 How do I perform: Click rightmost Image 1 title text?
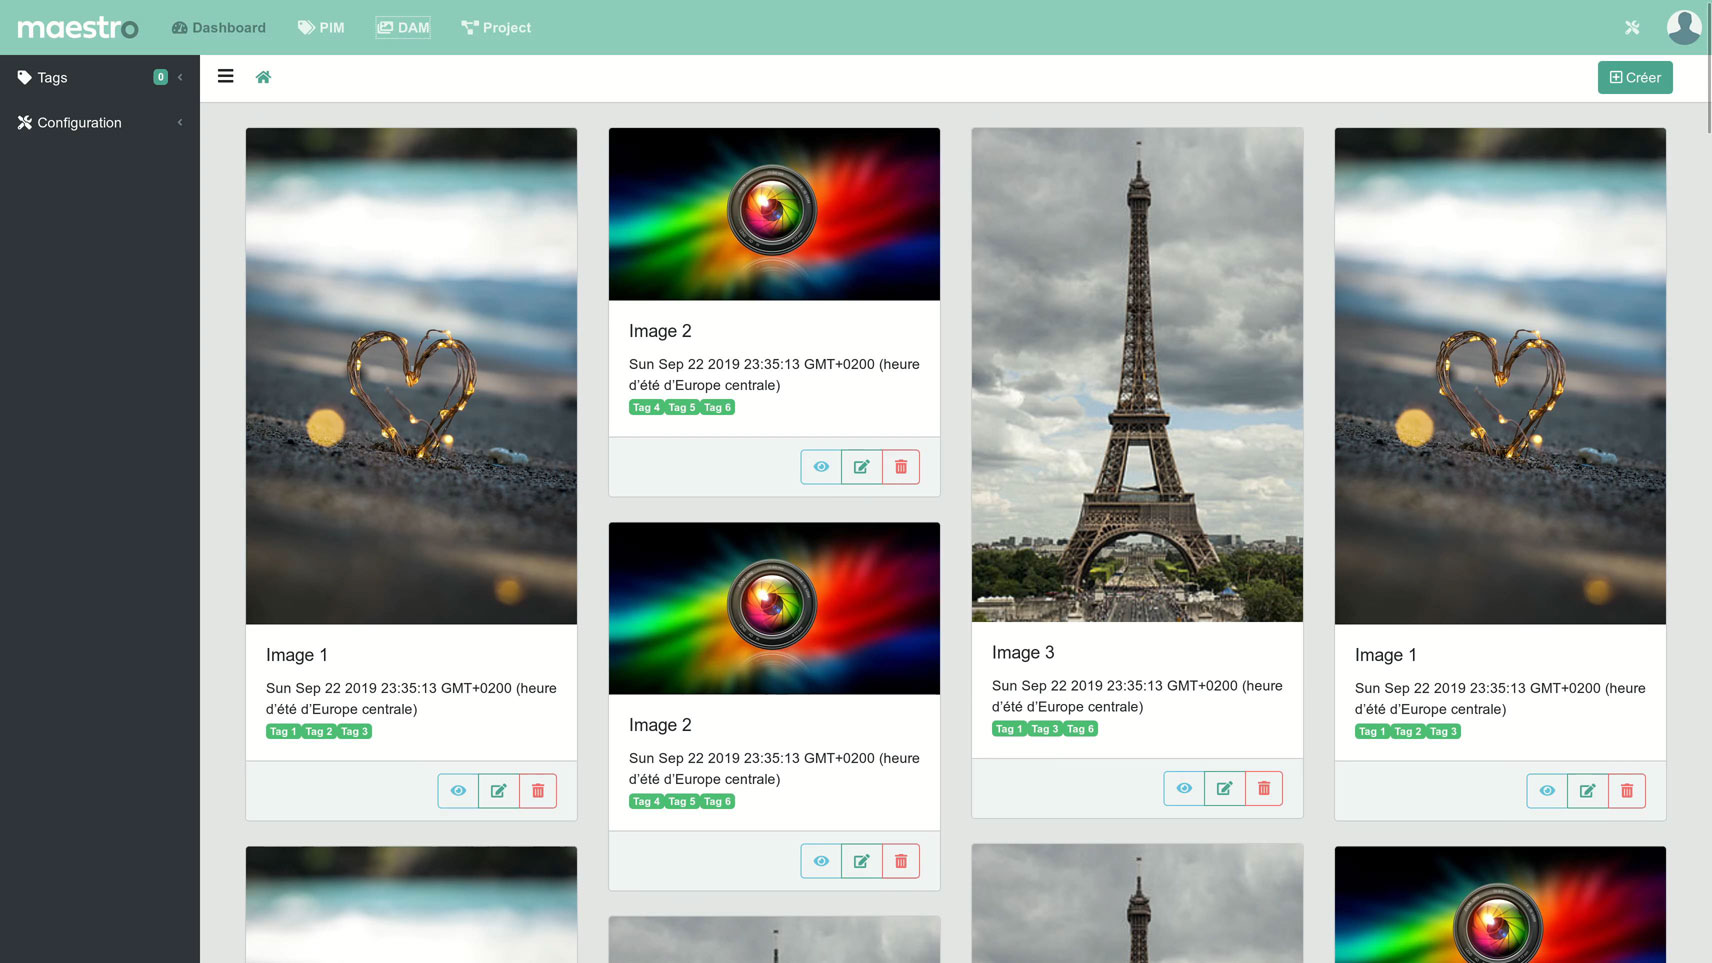click(1386, 655)
